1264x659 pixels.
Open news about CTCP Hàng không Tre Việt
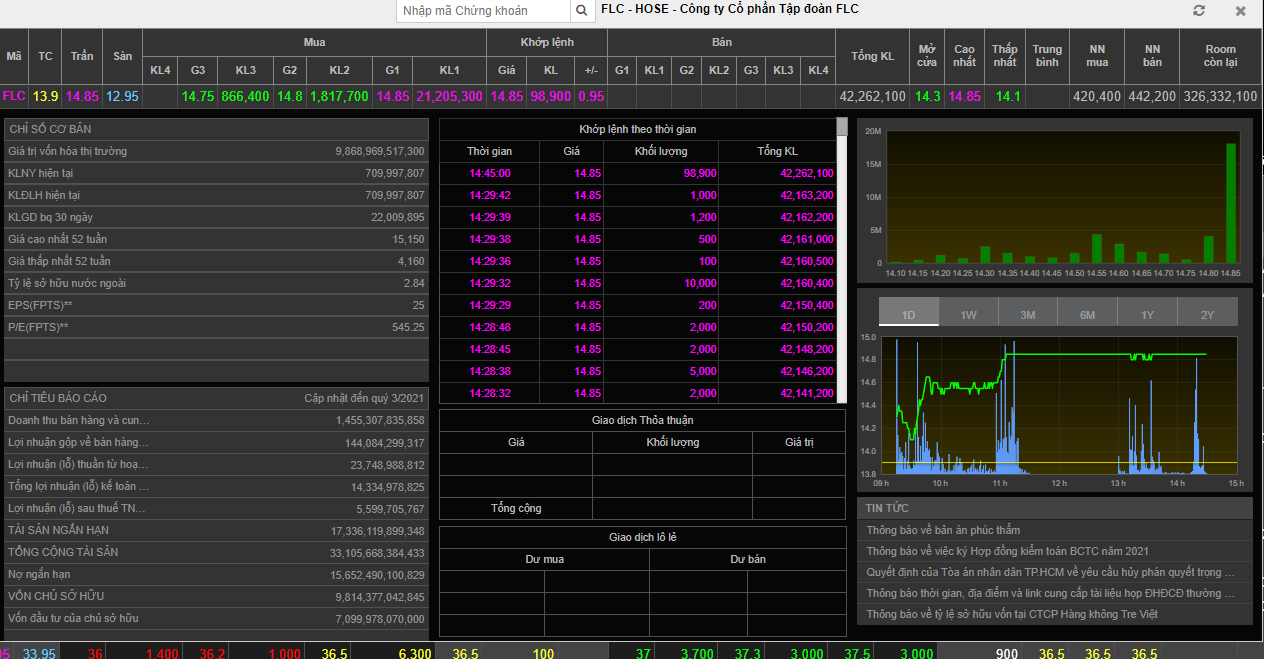pyautogui.click(x=1012, y=614)
